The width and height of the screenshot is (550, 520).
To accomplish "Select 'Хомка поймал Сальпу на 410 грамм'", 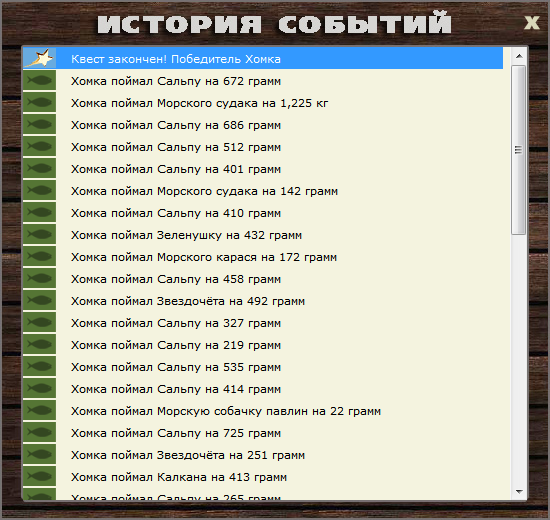I will click(x=263, y=212).
